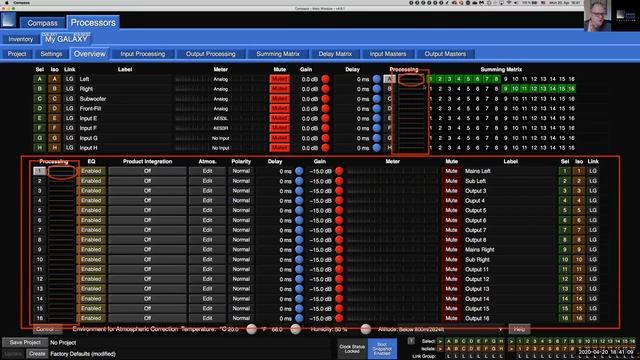Switch to the Input Processing tab
The width and height of the screenshot is (640, 360).
[143, 54]
